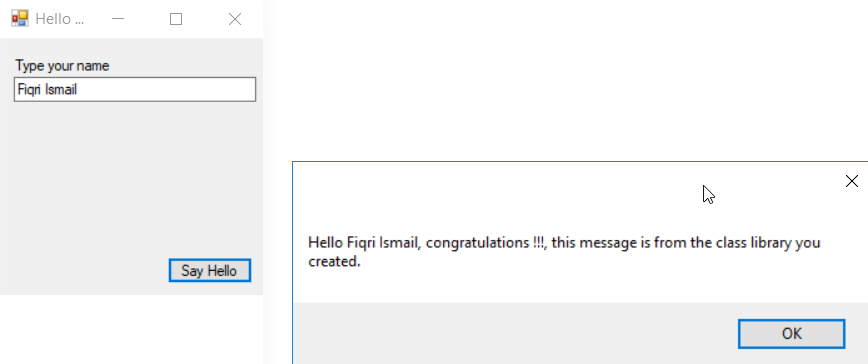Dismiss the message box with its X
Screen dimensions: 868x364
[851, 181]
